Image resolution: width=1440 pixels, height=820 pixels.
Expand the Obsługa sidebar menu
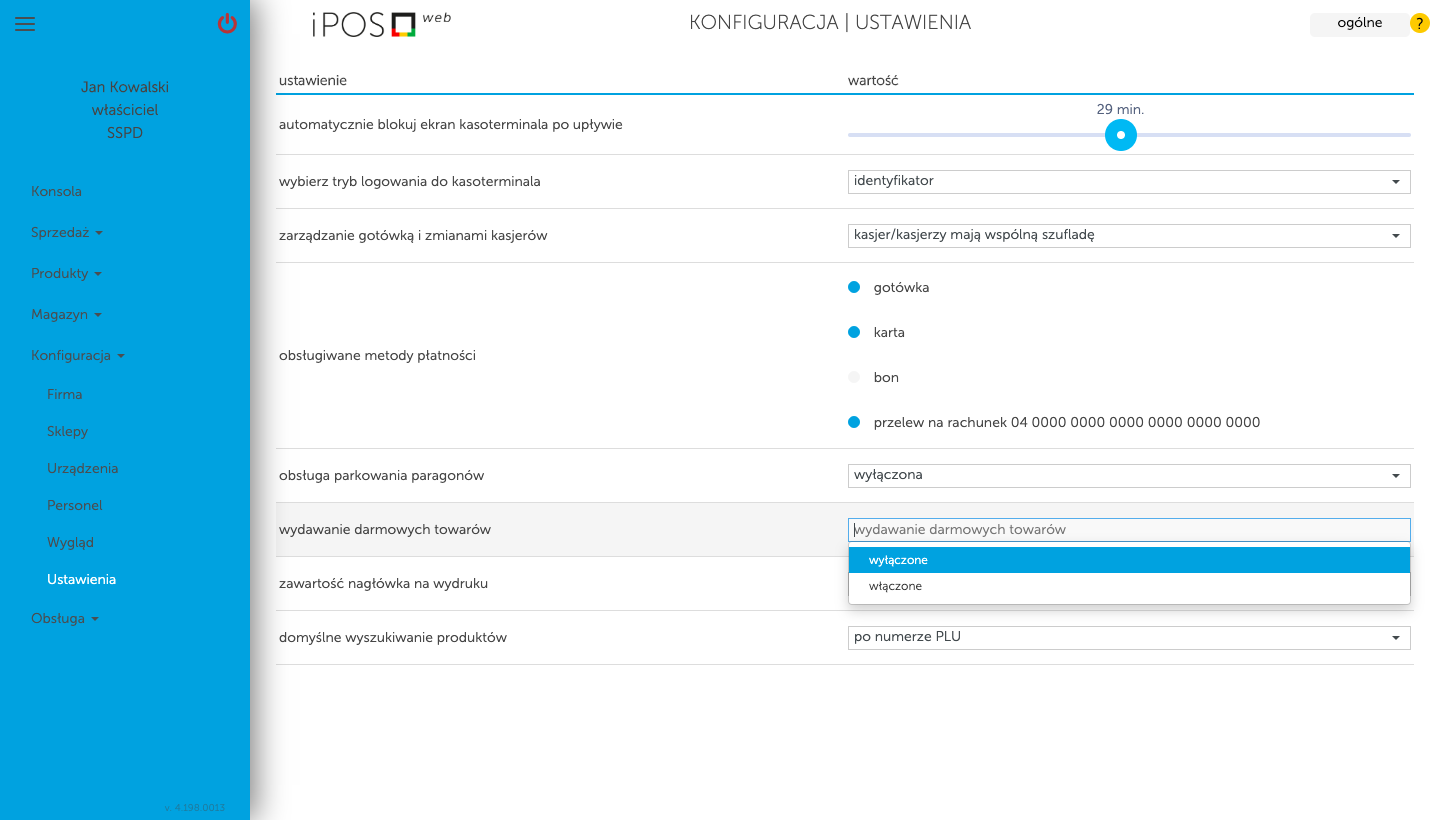65,618
